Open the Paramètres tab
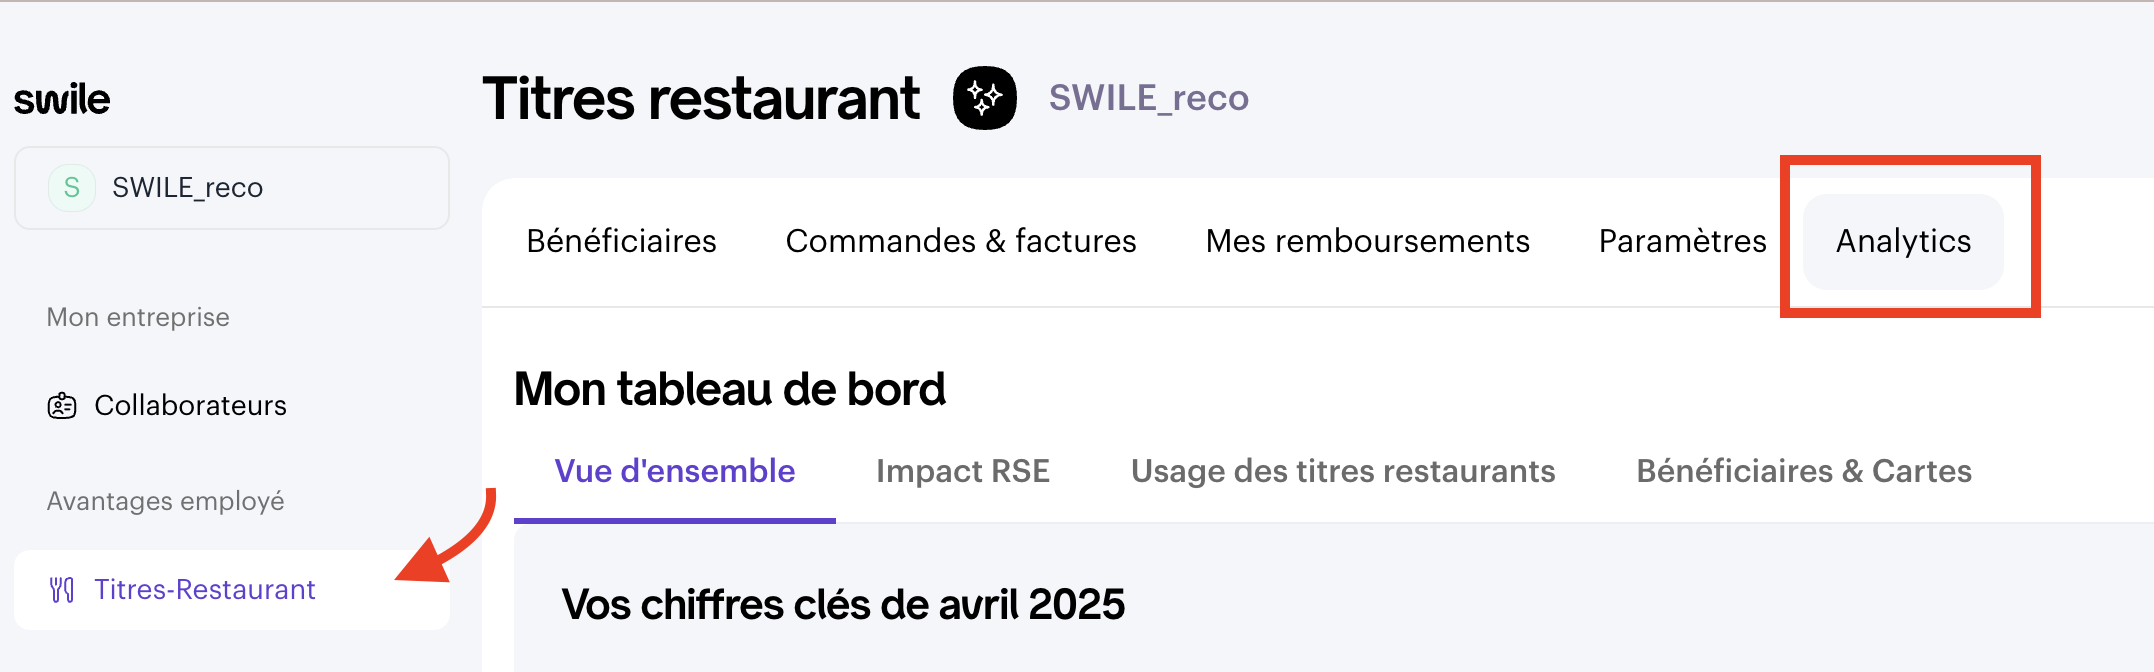This screenshot has width=2154, height=672. tap(1682, 241)
